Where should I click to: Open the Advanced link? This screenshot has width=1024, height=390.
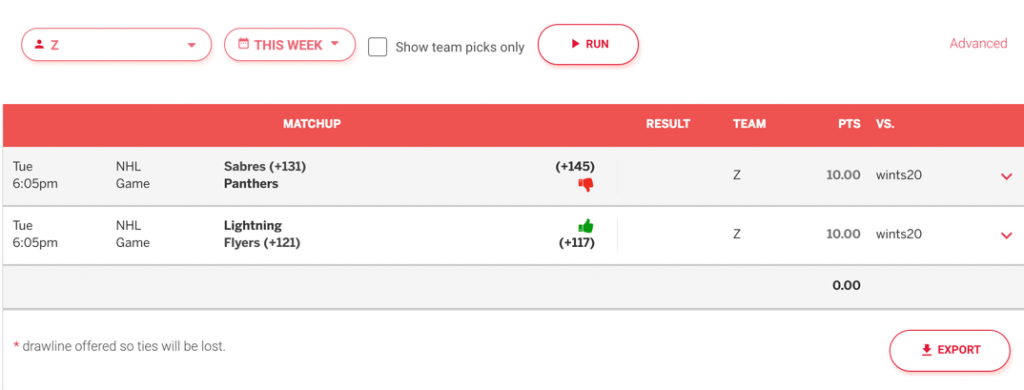point(978,43)
